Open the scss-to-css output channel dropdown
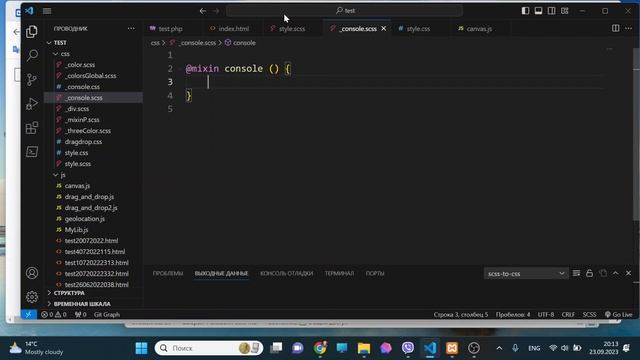The height and width of the screenshot is (360, 640). pyautogui.click(x=526, y=273)
